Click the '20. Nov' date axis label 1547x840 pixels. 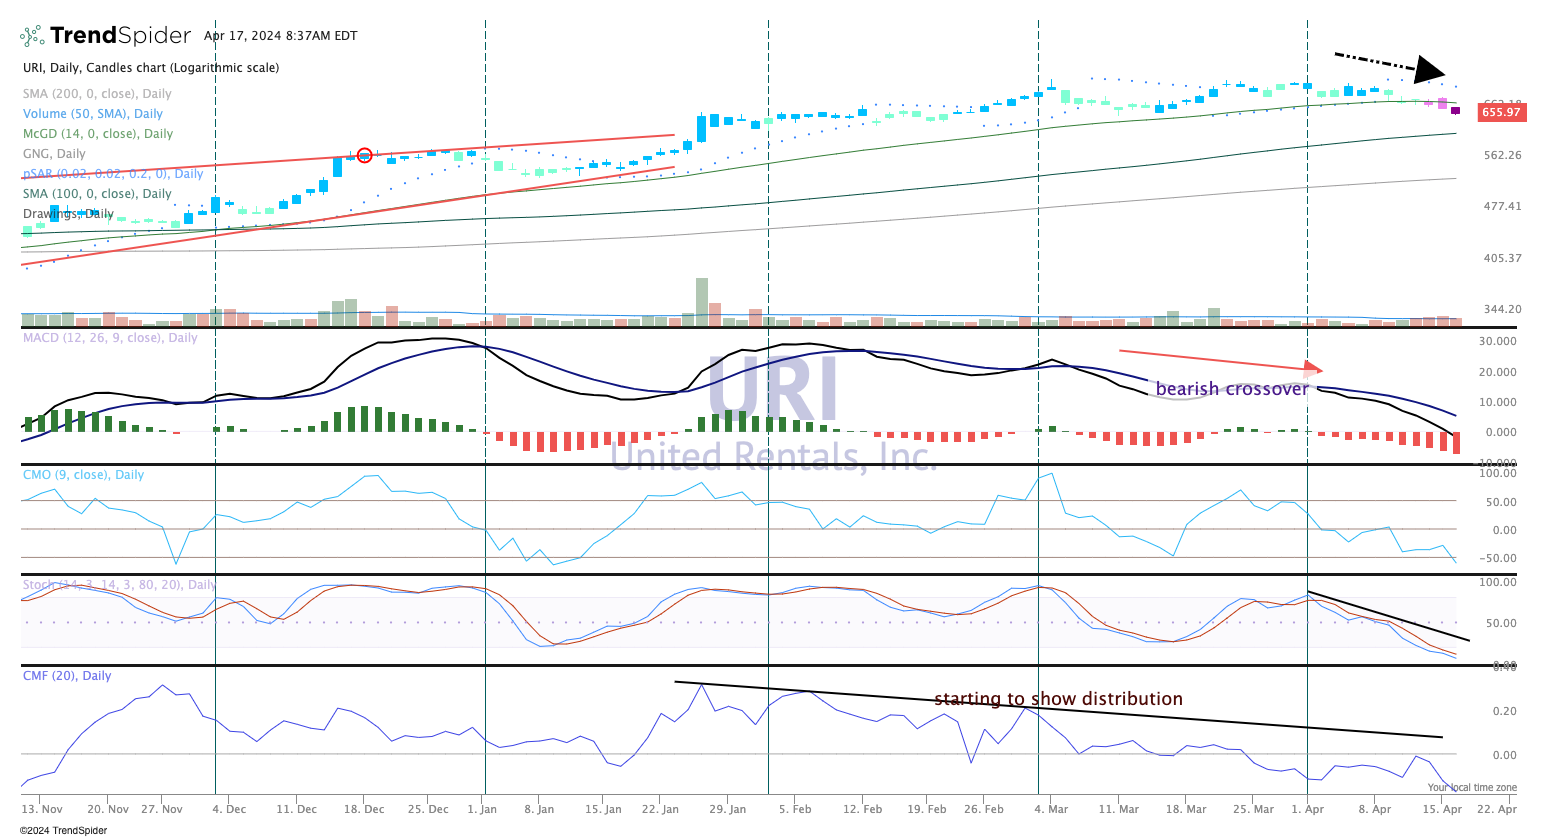(x=108, y=809)
